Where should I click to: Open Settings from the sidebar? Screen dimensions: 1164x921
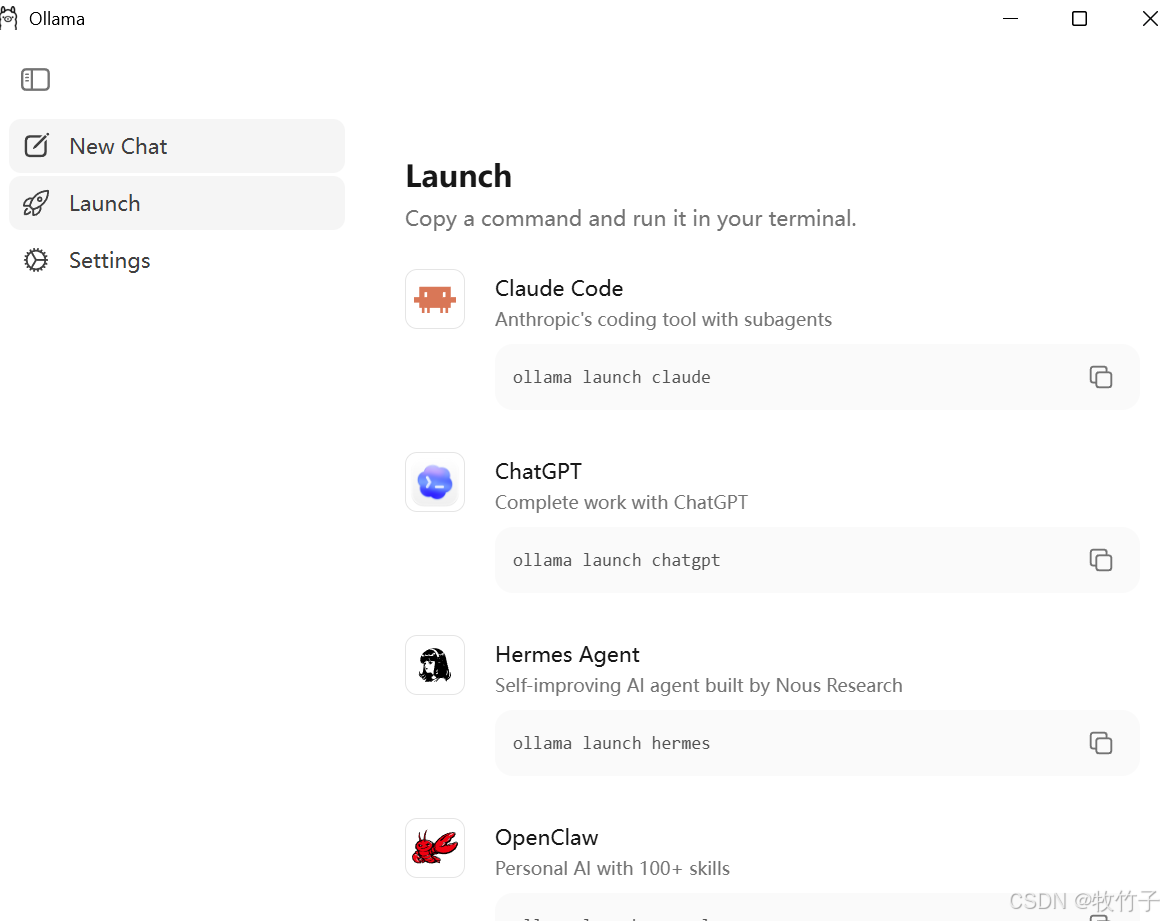177,260
